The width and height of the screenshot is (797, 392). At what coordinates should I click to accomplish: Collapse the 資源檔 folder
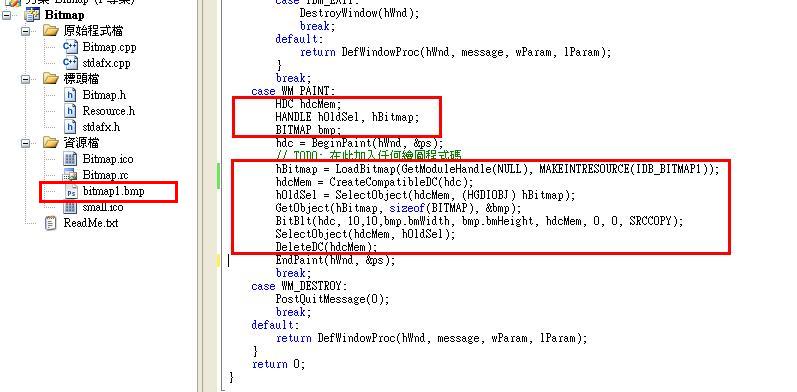25,143
